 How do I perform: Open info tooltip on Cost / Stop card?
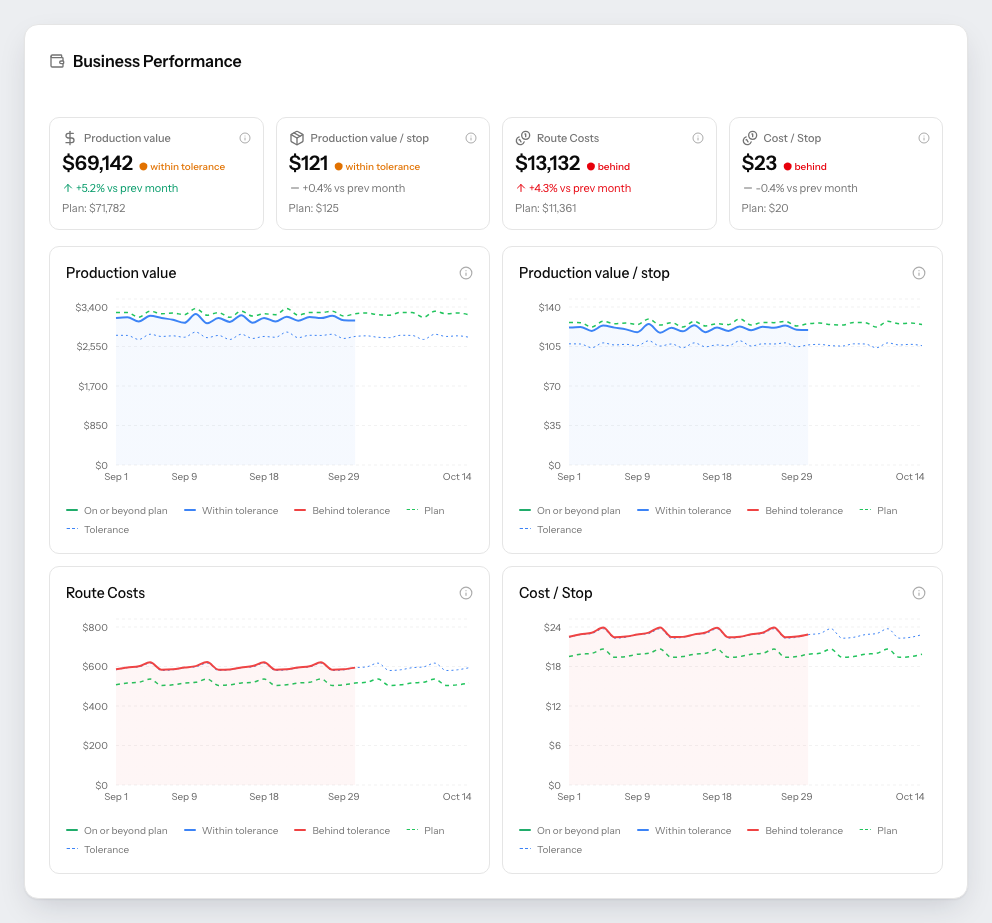[924, 138]
